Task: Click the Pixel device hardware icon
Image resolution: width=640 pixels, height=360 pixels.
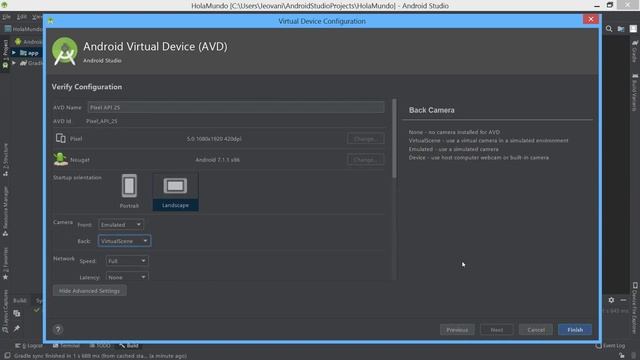Action: [x=61, y=138]
